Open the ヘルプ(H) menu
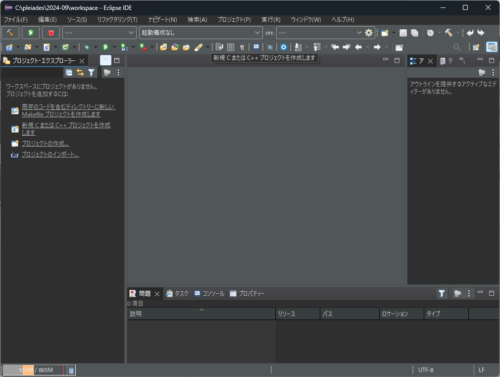500x377 pixels. click(x=343, y=20)
